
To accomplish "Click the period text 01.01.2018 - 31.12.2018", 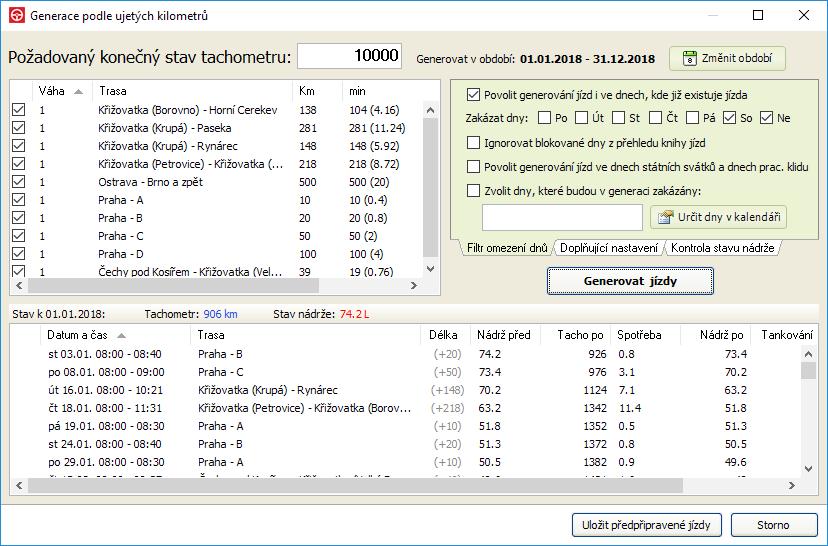I will click(x=587, y=59).
